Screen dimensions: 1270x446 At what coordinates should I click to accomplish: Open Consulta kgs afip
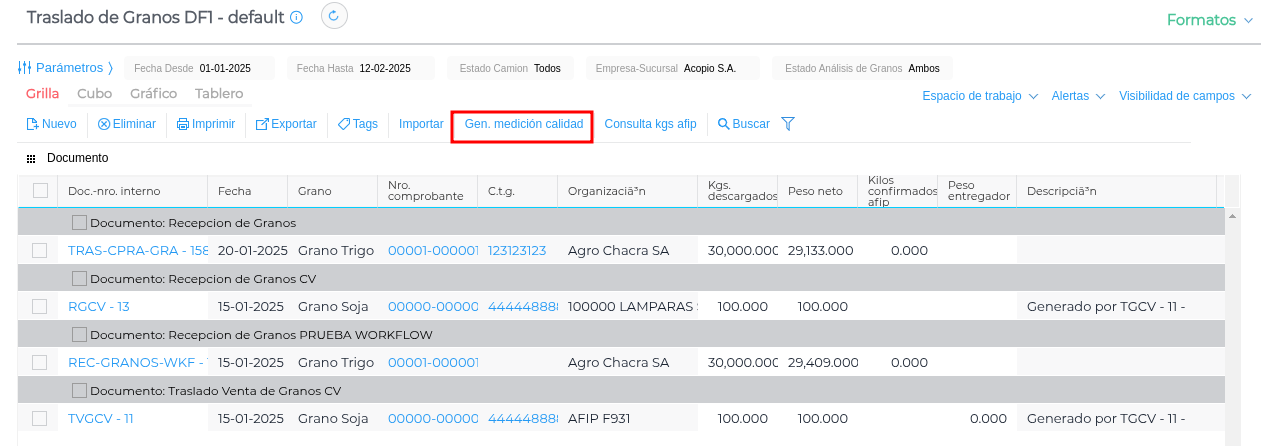point(650,124)
